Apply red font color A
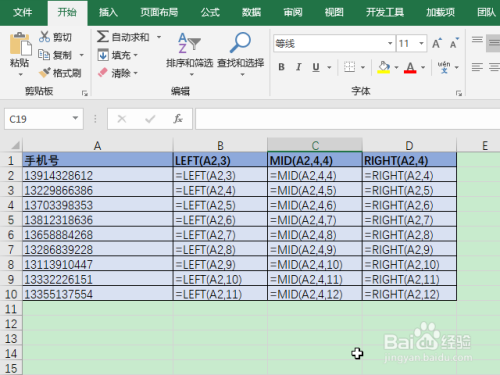The width and height of the screenshot is (500, 375). pos(410,67)
